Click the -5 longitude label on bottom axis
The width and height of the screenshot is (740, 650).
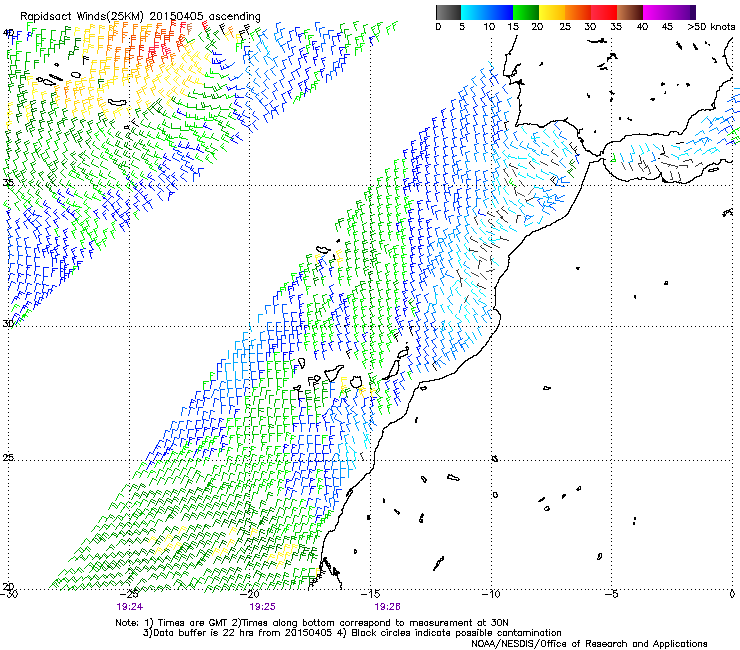(x=612, y=594)
